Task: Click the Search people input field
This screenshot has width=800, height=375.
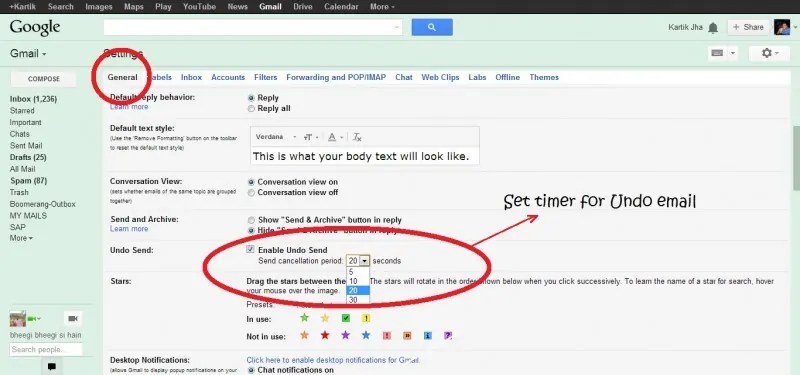Action: 46,349
